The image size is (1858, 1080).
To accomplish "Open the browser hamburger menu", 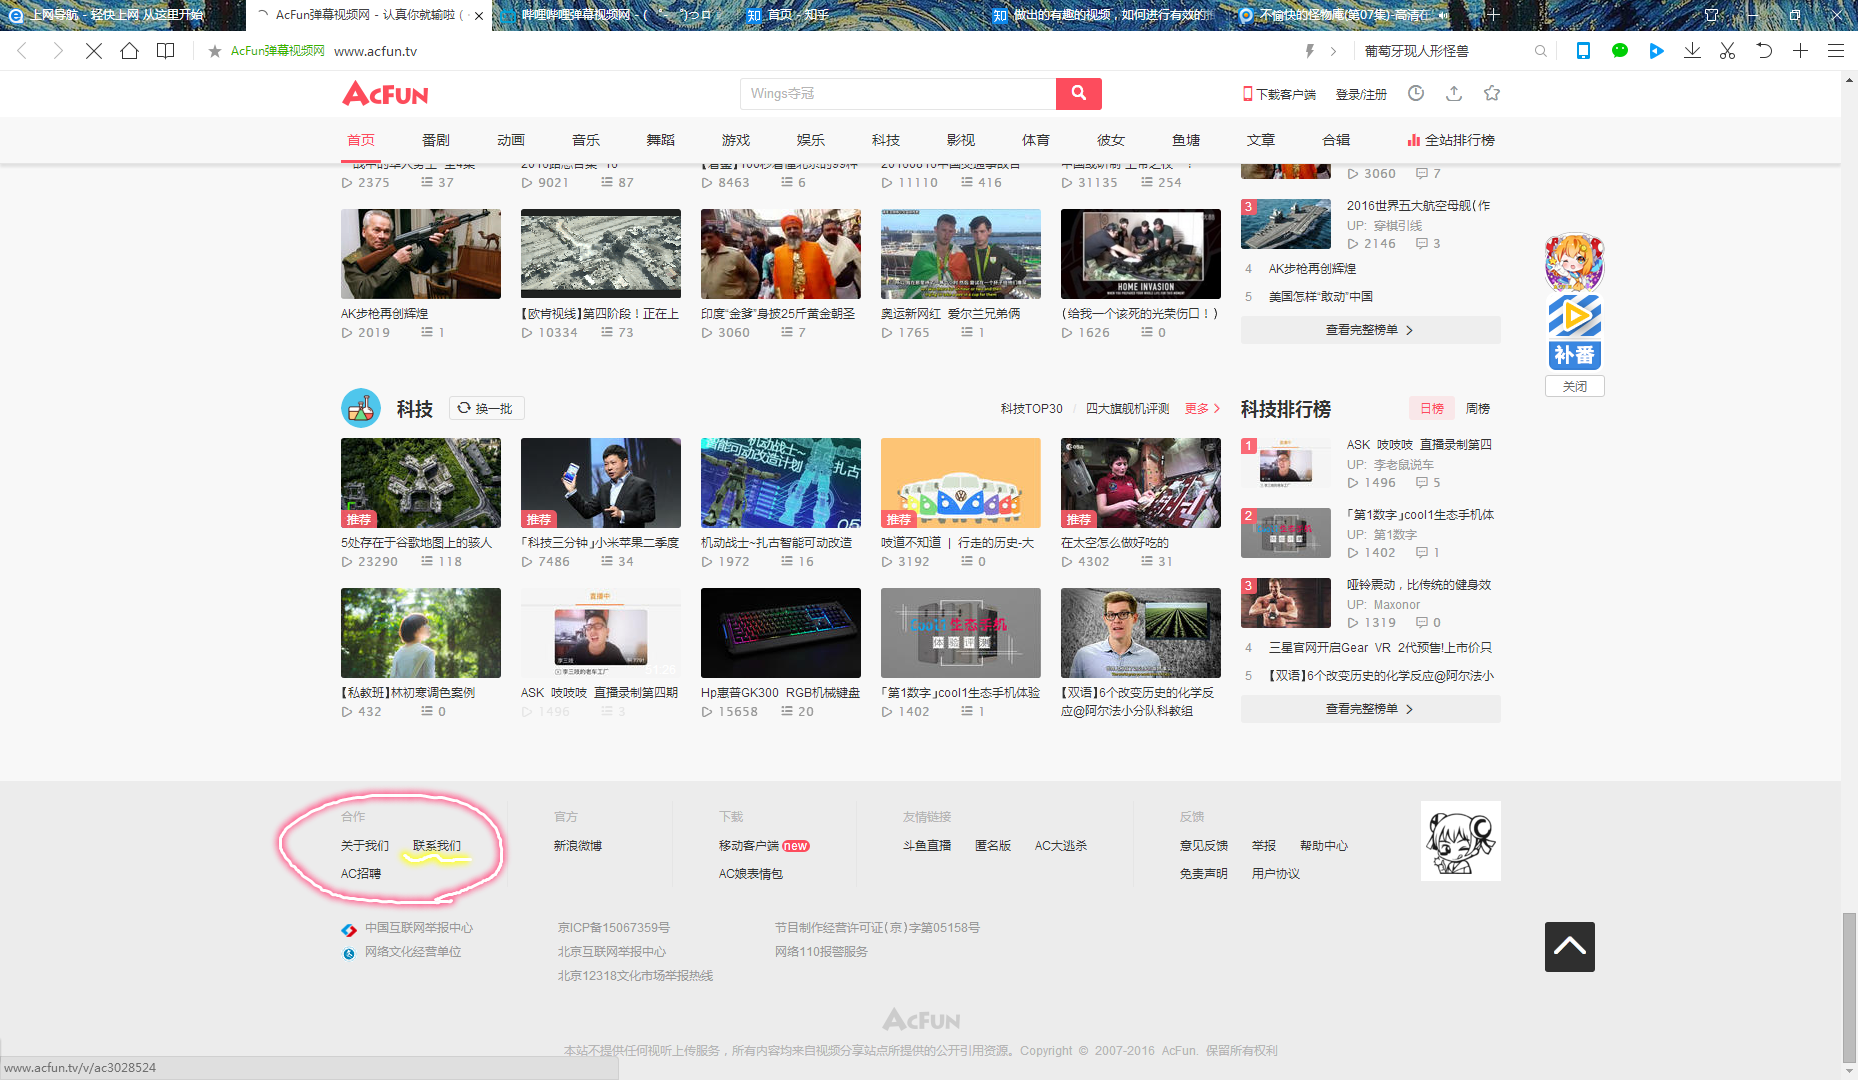I will pos(1836,50).
